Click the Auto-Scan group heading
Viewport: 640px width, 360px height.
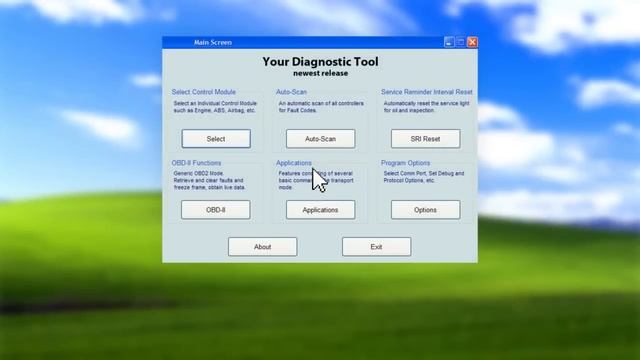[x=291, y=92]
